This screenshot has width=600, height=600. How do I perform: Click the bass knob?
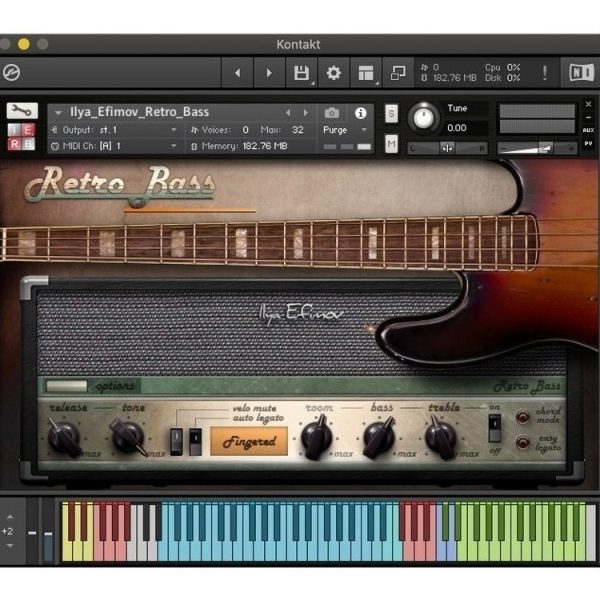coord(378,439)
